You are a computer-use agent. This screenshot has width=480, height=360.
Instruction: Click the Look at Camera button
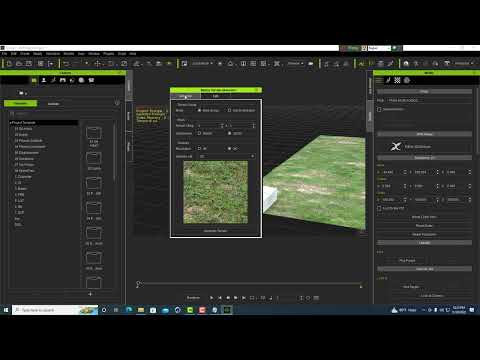pyautogui.click(x=432, y=296)
